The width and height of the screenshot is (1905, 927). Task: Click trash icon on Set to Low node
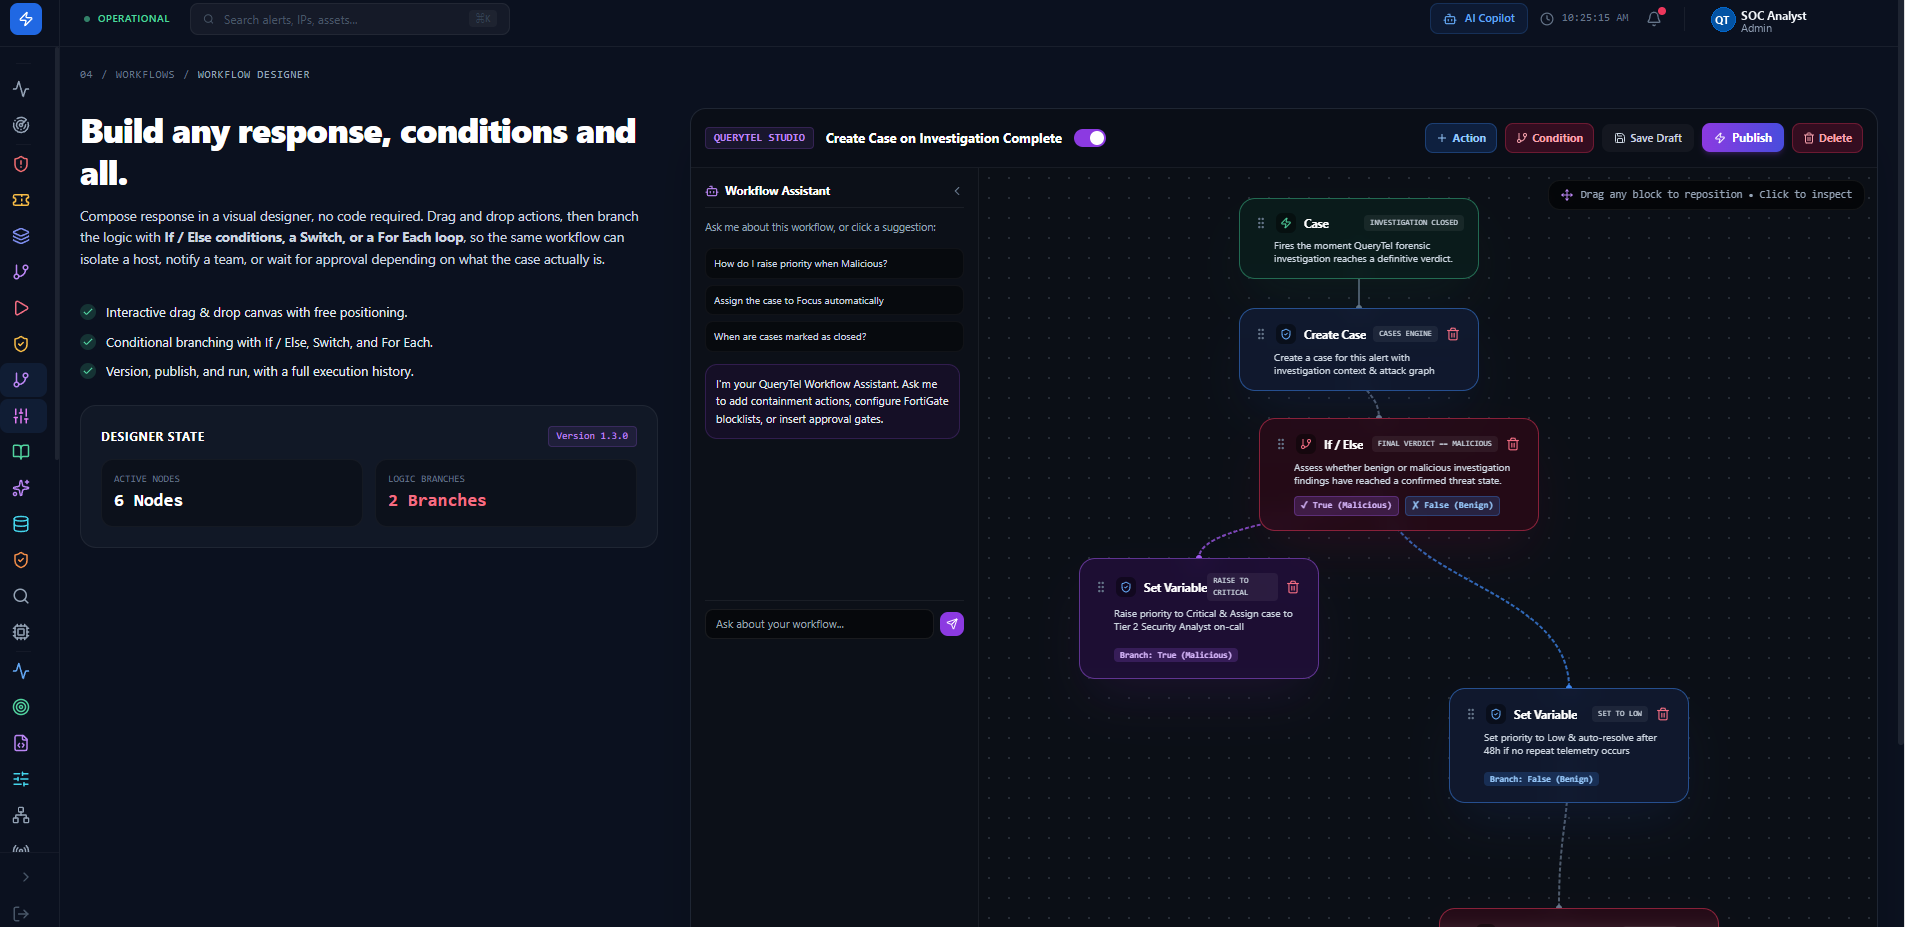(x=1663, y=714)
